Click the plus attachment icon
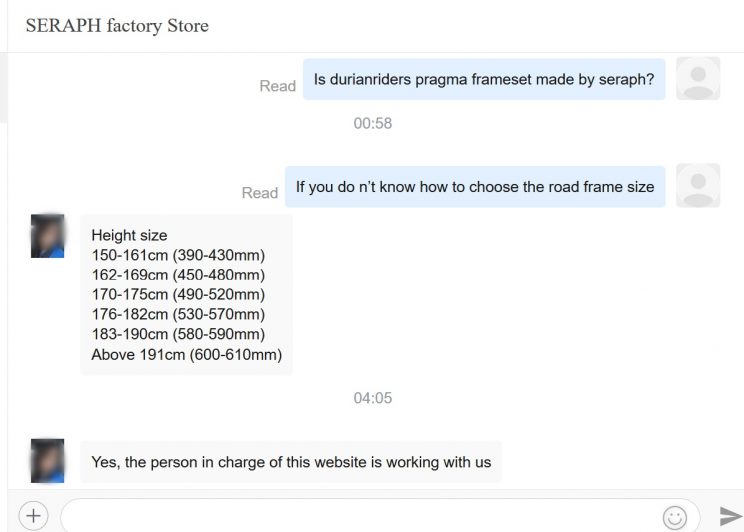This screenshot has width=744, height=532. coord(33,516)
